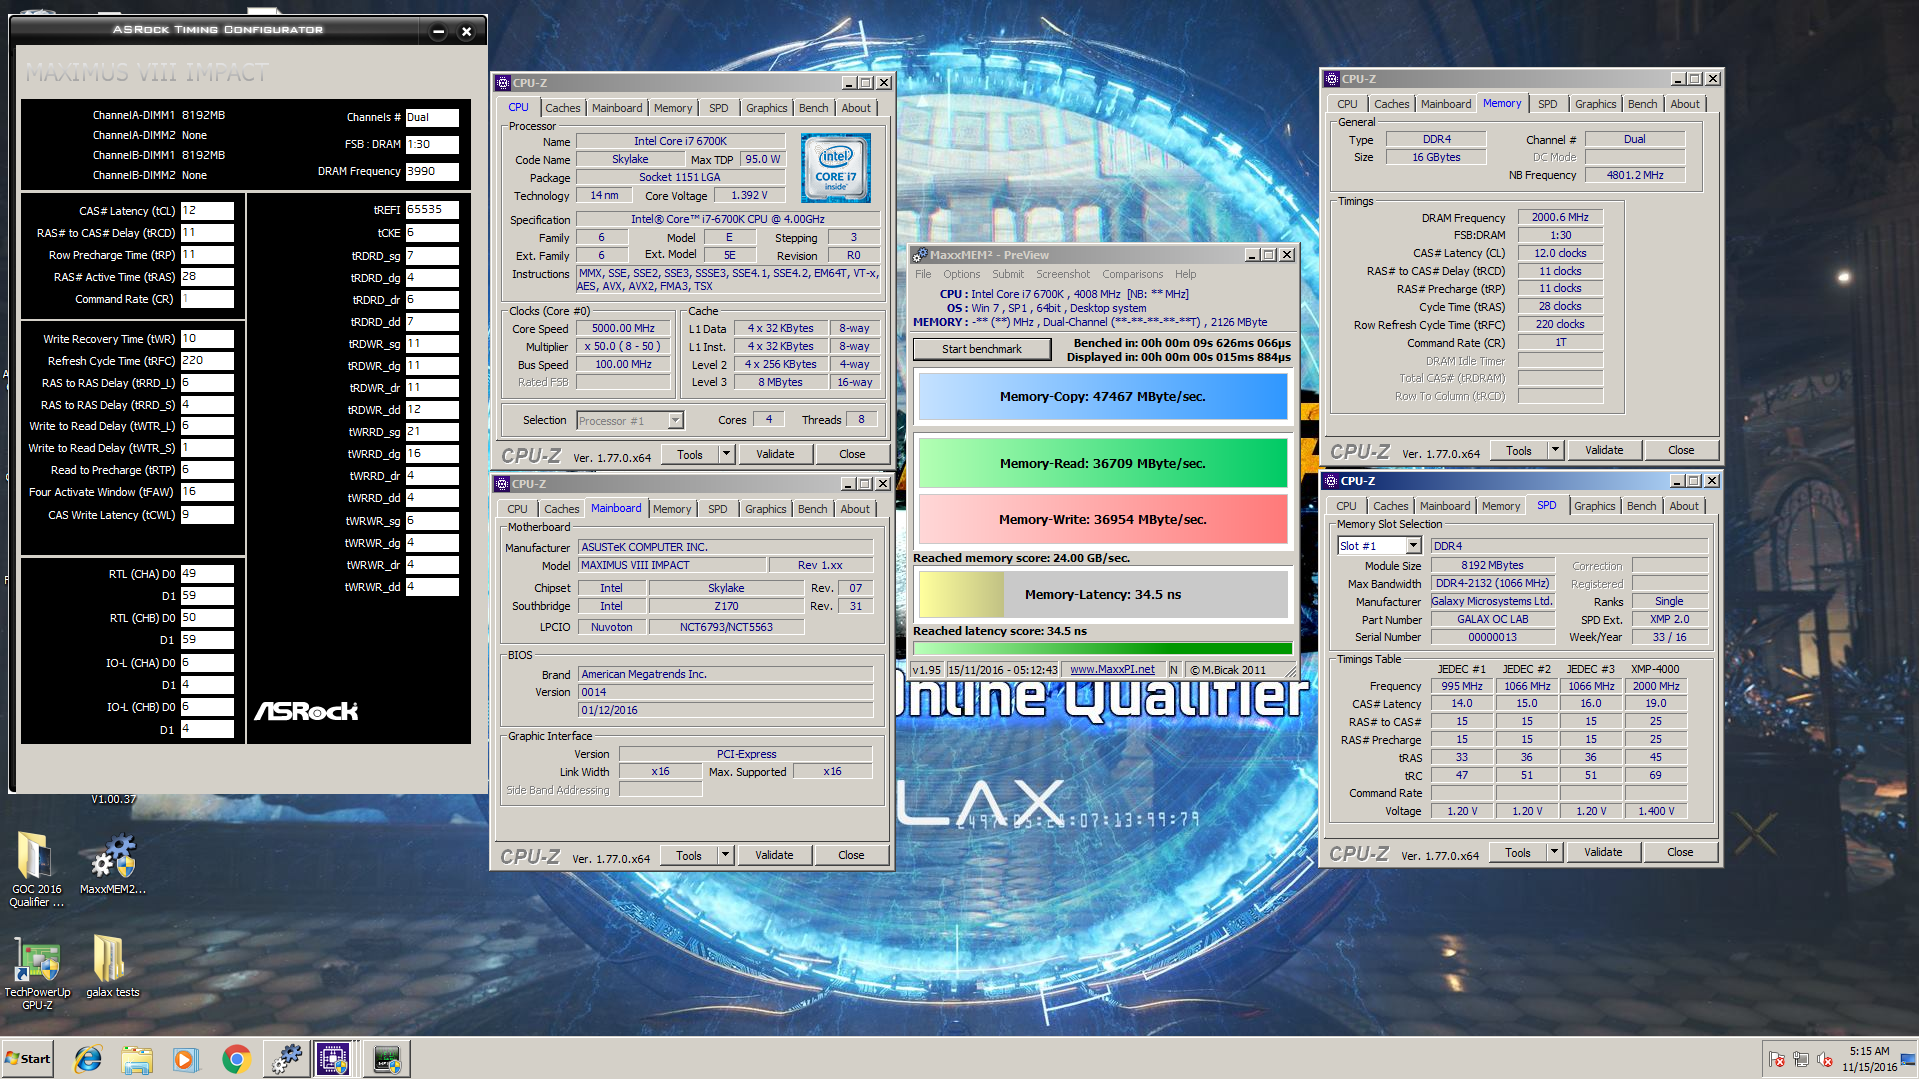
Task: Click the Intel Core i7 logo in CPU-Z
Action: (836, 168)
